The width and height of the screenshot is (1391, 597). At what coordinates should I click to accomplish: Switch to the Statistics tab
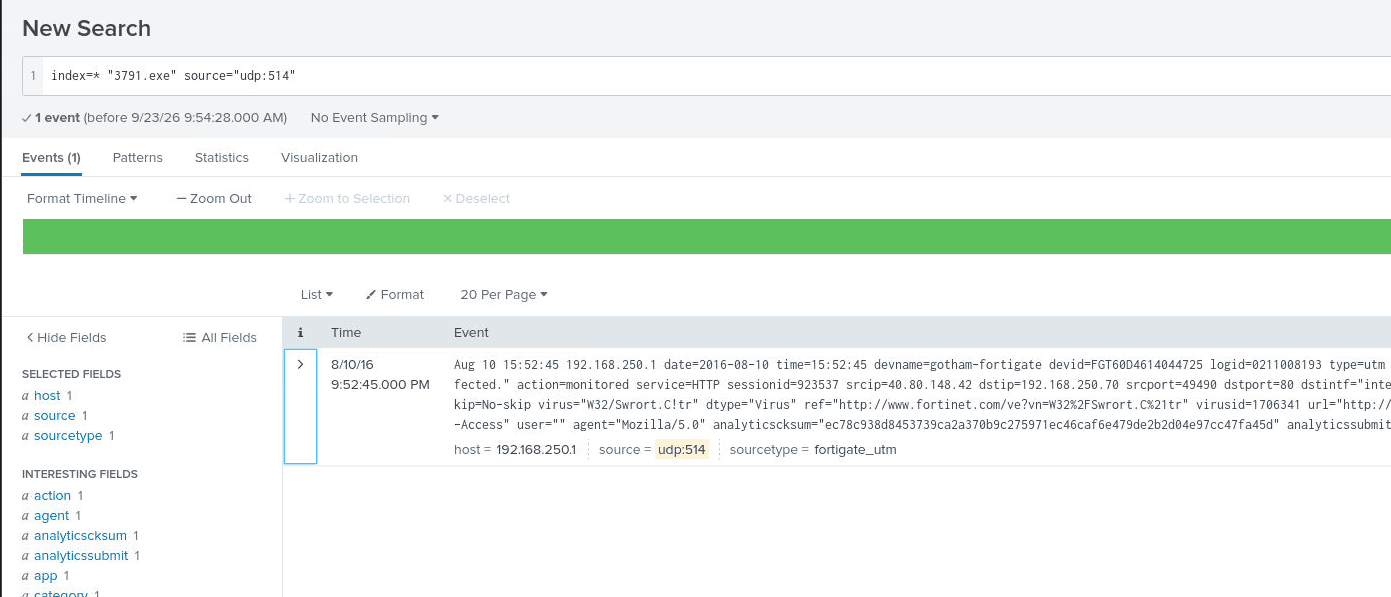coord(222,157)
